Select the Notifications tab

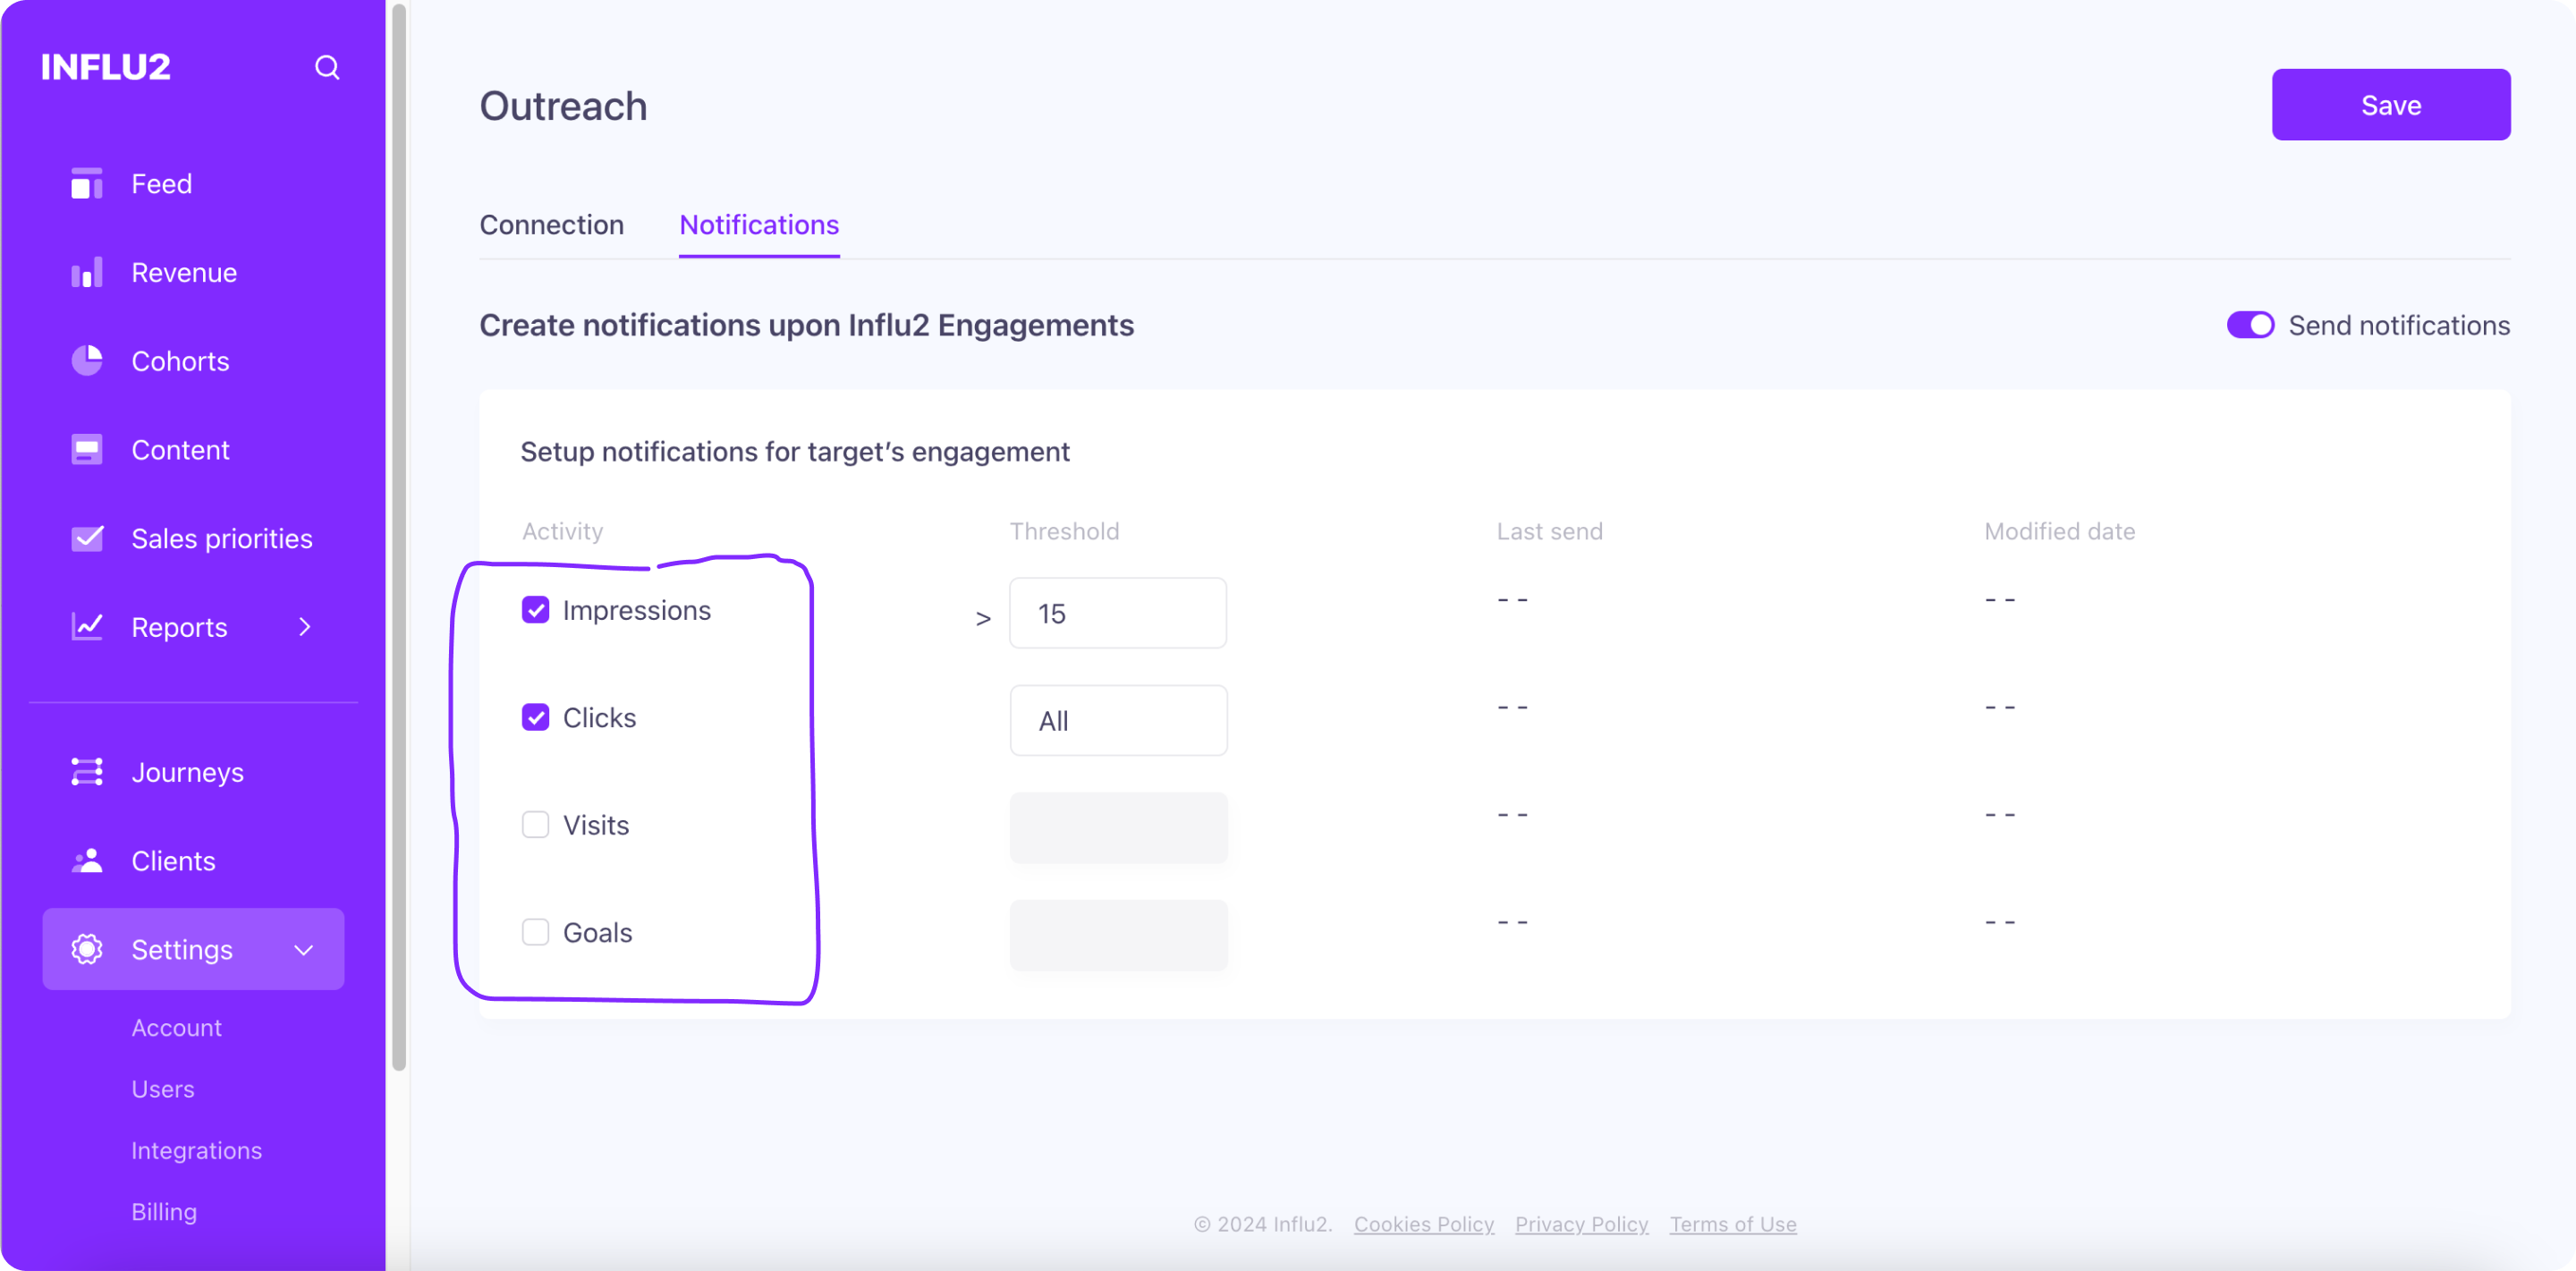(x=759, y=225)
